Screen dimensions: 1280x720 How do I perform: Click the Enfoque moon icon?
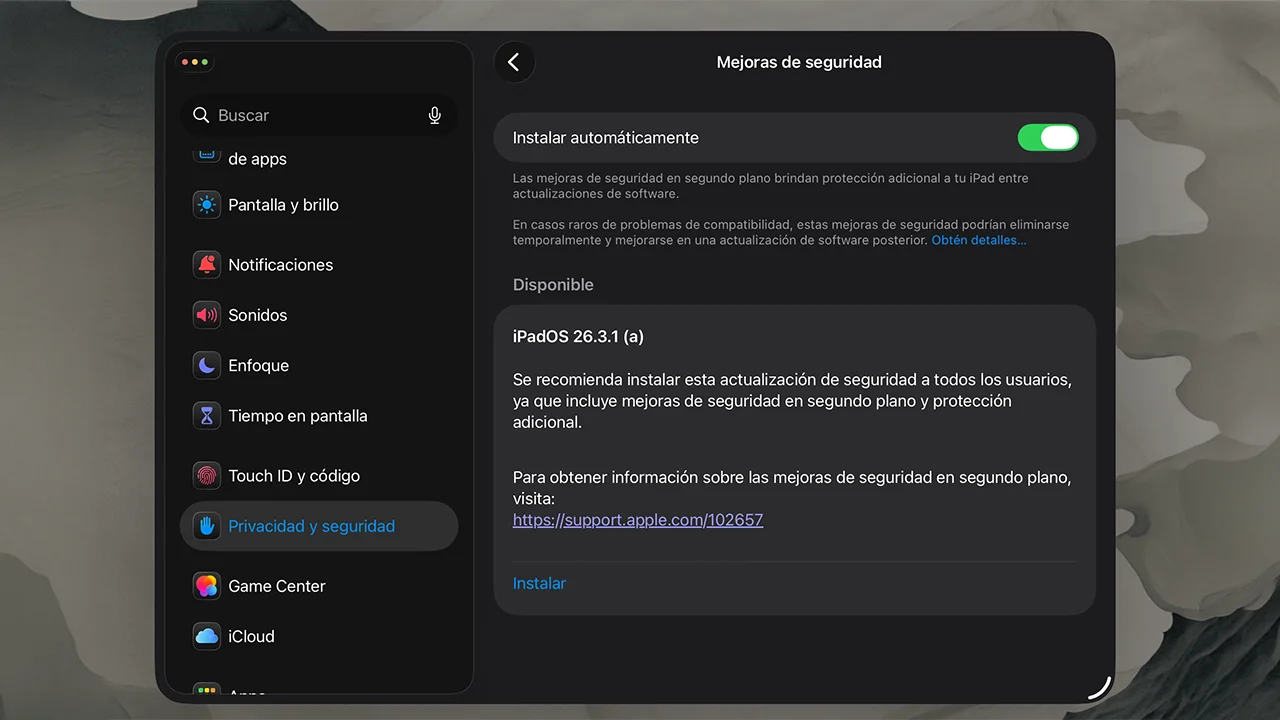click(x=207, y=366)
